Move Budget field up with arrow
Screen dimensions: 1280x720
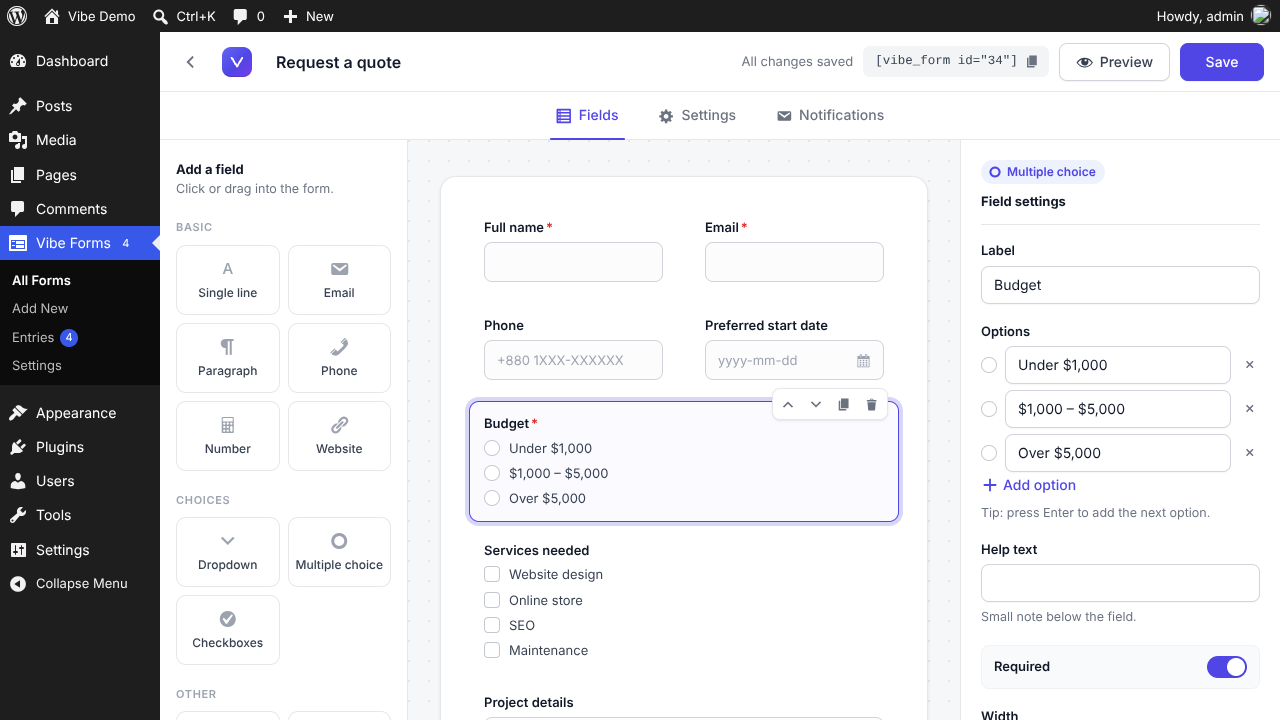pos(788,405)
